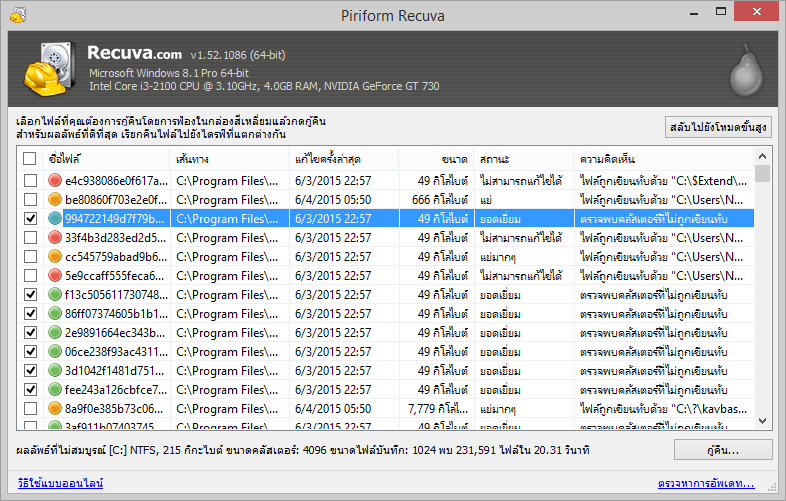Check the box for cc545759abad9b6 file
This screenshot has width=786, height=501.
click(x=31, y=257)
